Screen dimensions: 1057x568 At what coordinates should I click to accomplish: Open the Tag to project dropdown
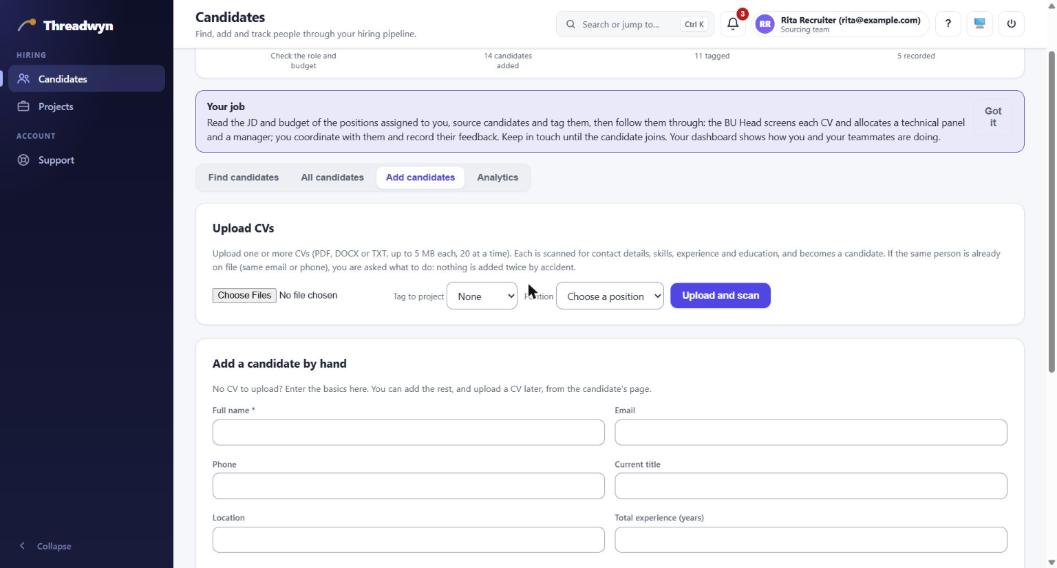[482, 296]
